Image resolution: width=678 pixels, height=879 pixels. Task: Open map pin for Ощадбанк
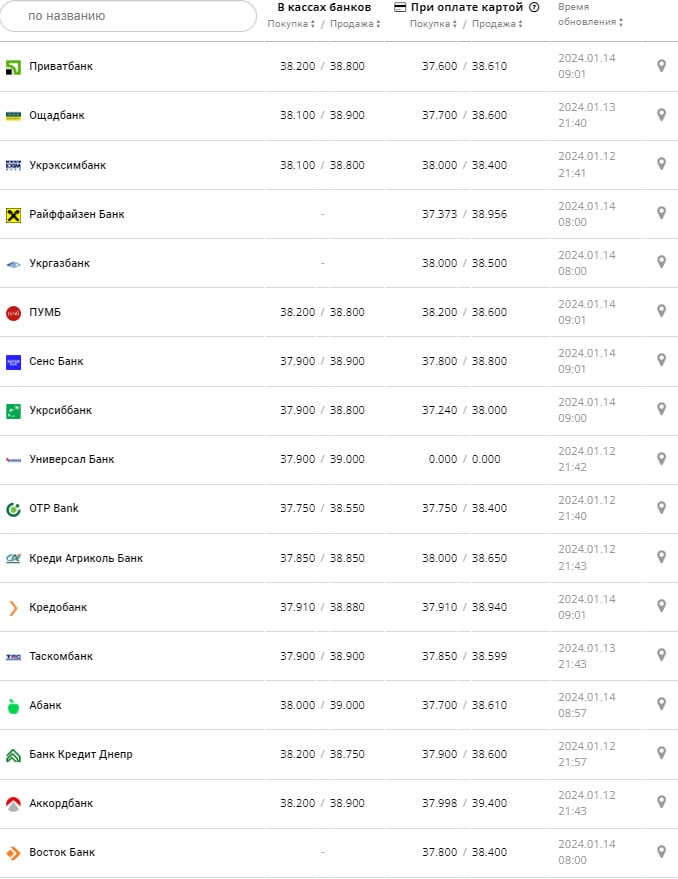pyautogui.click(x=661, y=115)
